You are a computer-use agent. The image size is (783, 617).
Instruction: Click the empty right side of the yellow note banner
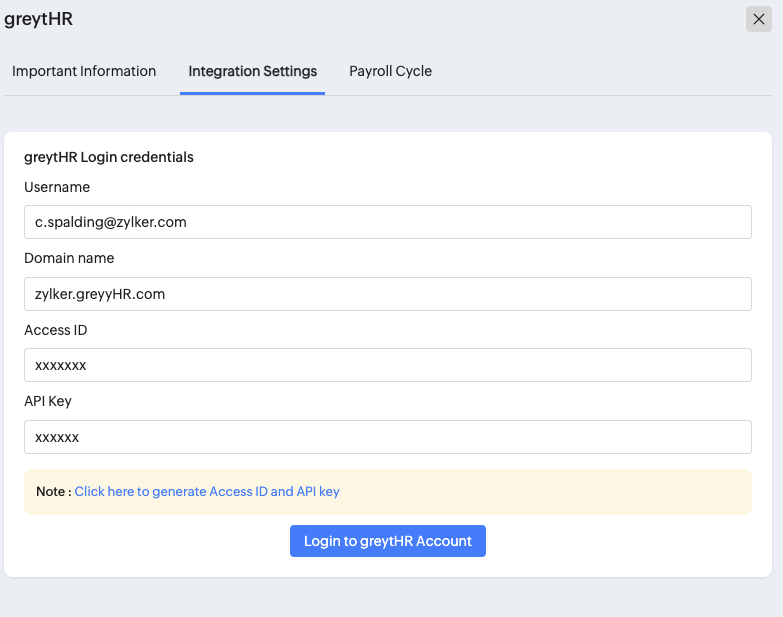click(600, 492)
